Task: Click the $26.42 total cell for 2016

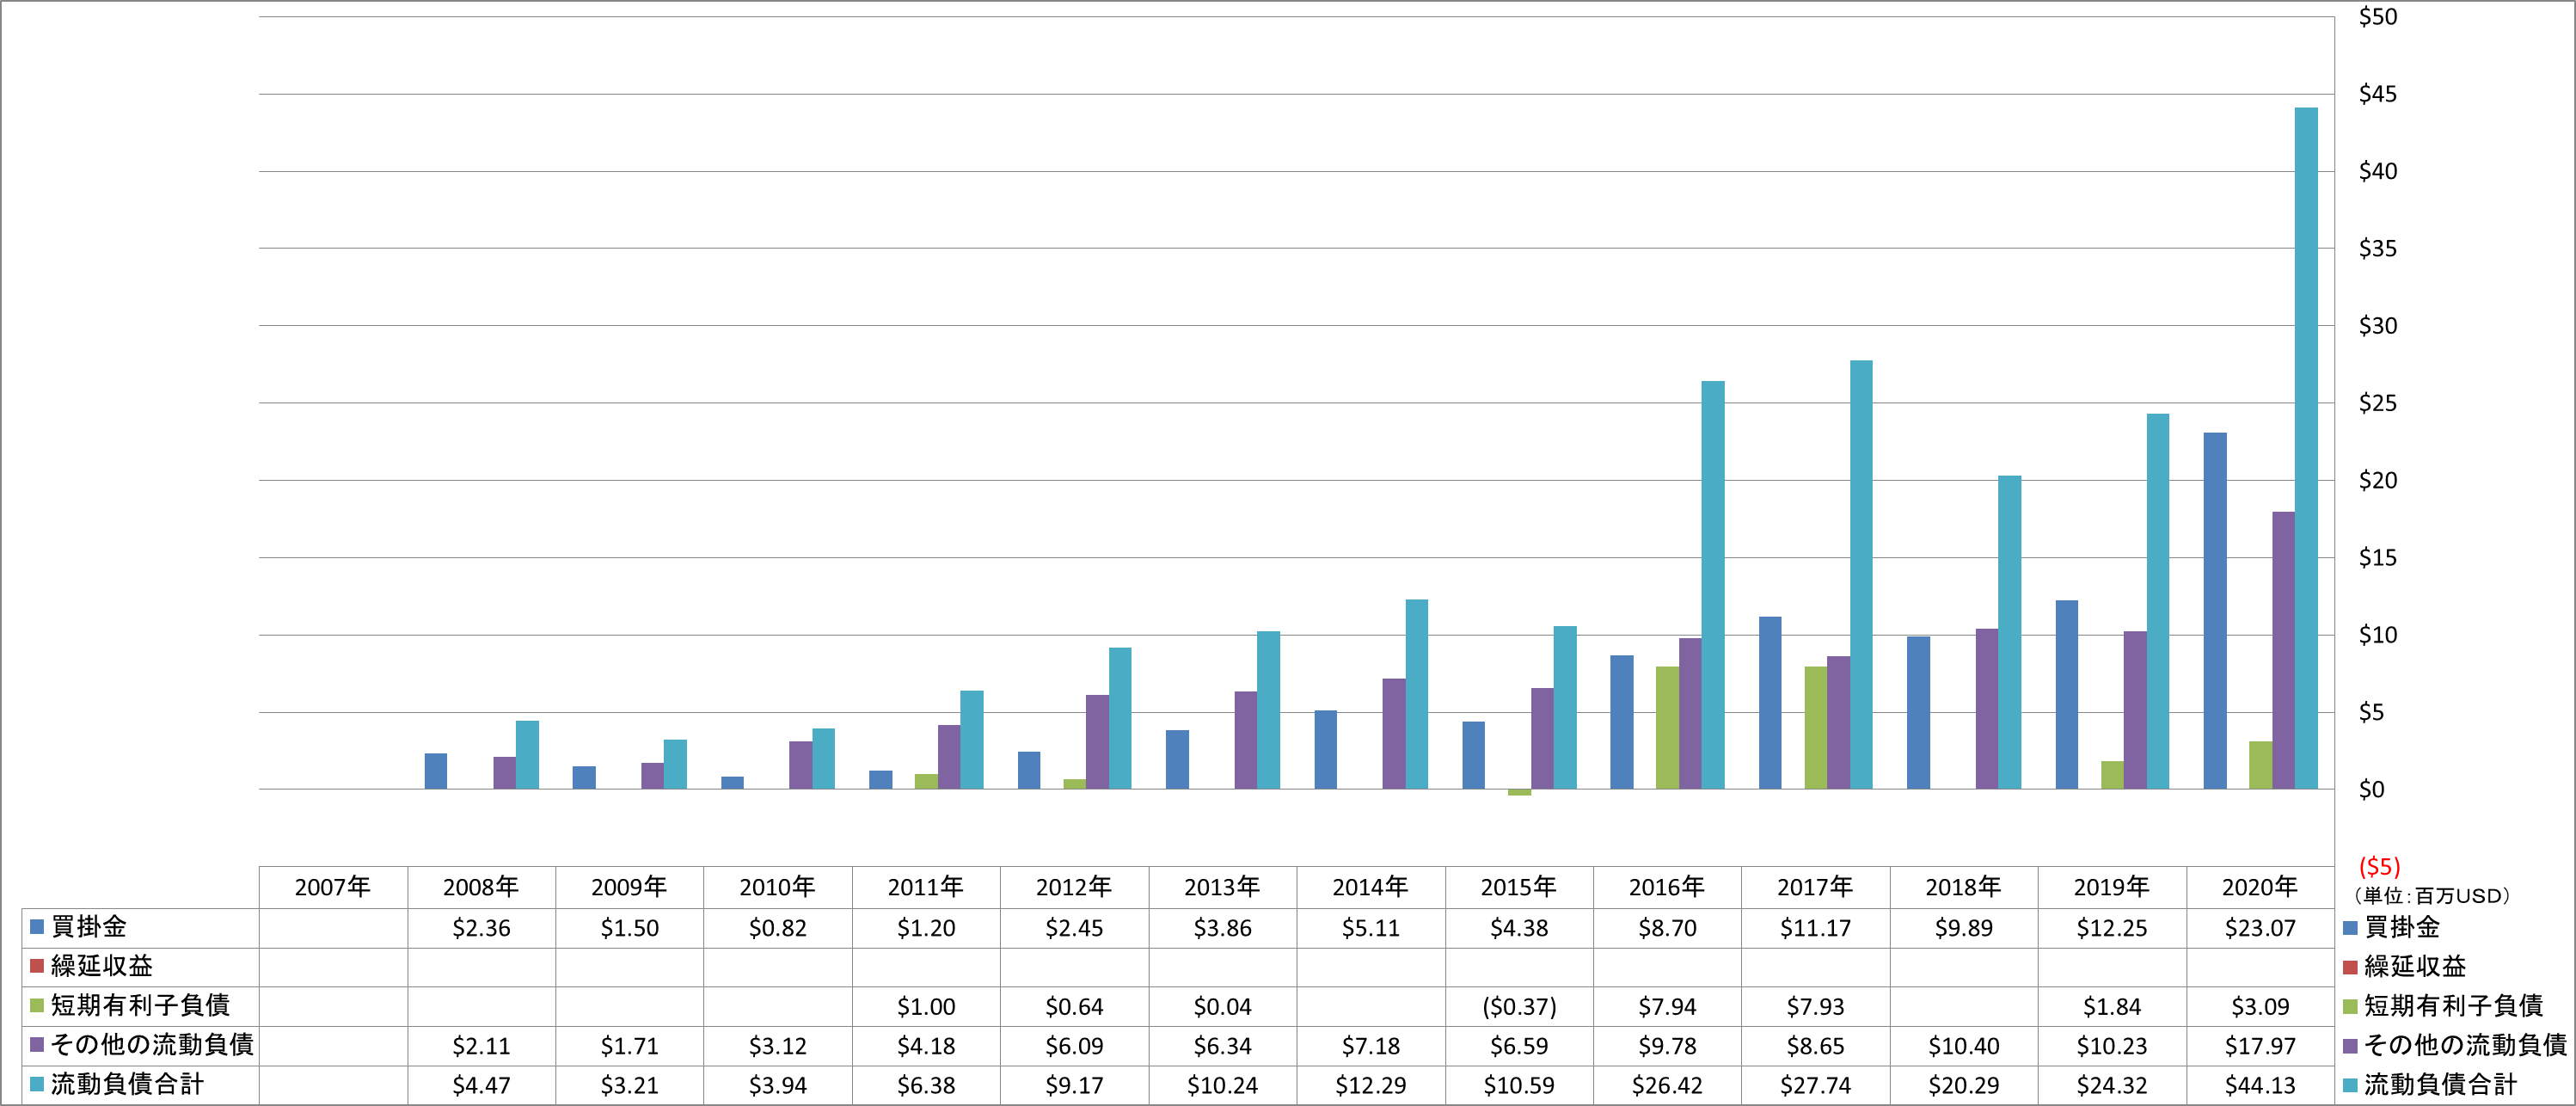Action: tap(1667, 1085)
